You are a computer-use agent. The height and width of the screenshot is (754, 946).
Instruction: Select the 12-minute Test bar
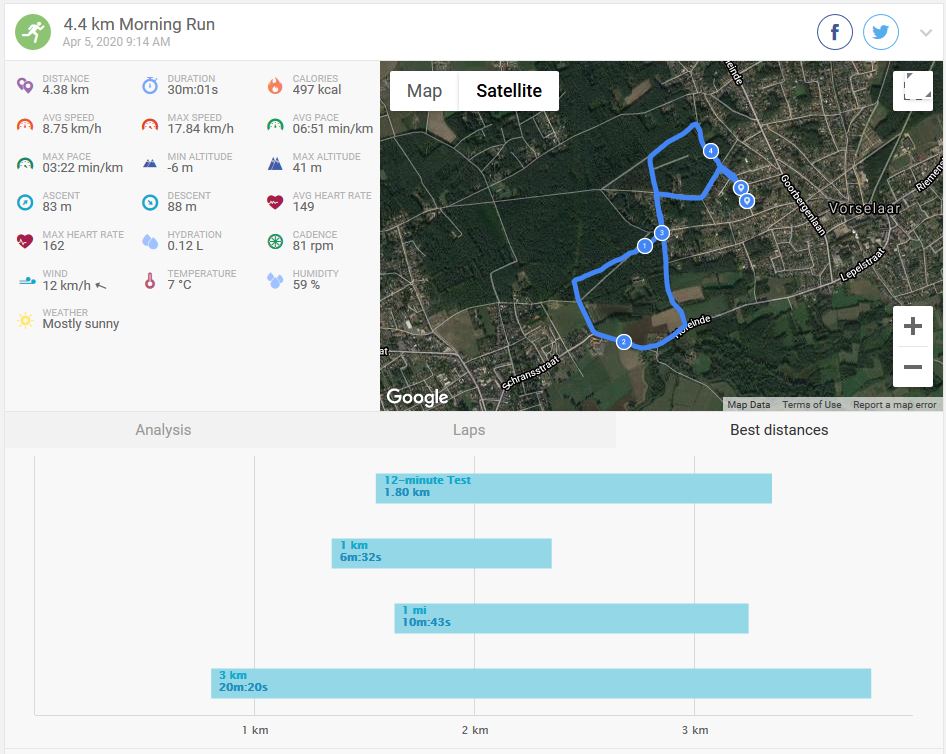tap(573, 488)
